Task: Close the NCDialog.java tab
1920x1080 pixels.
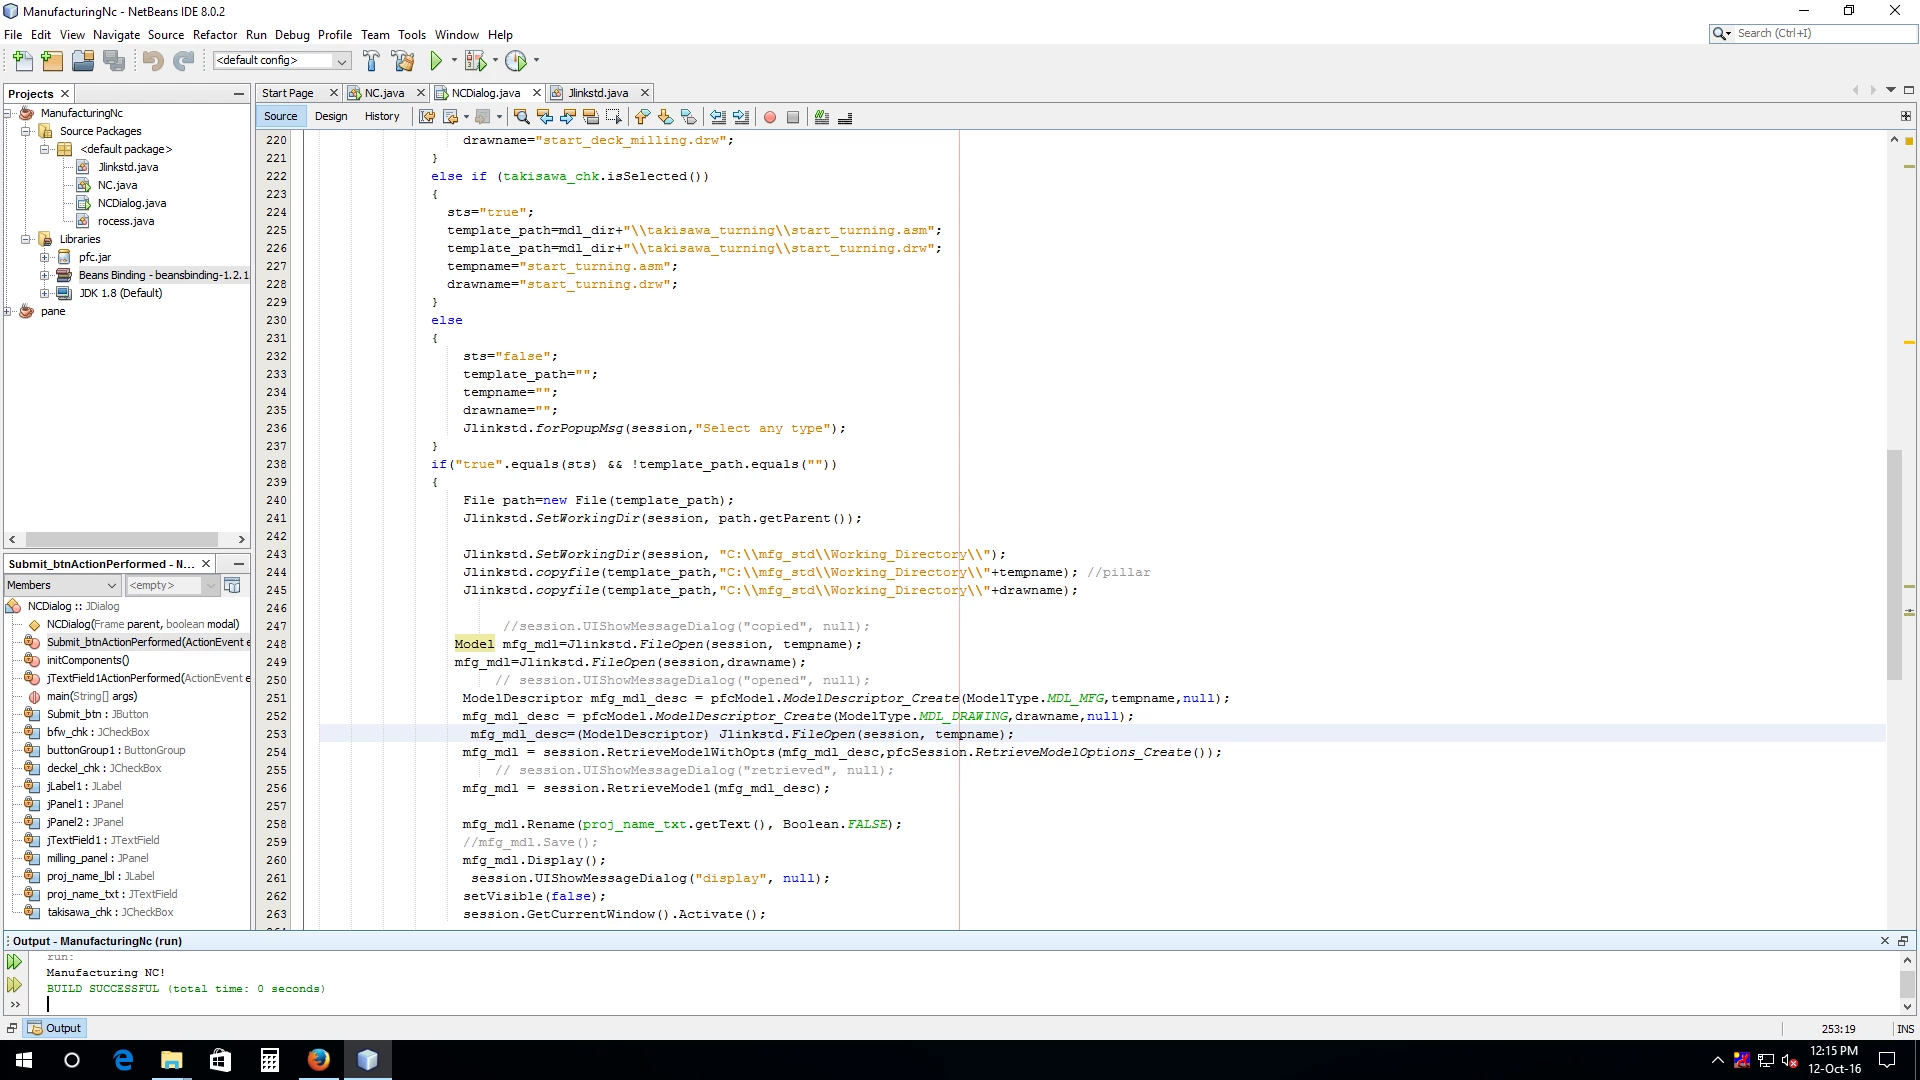Action: tap(536, 93)
